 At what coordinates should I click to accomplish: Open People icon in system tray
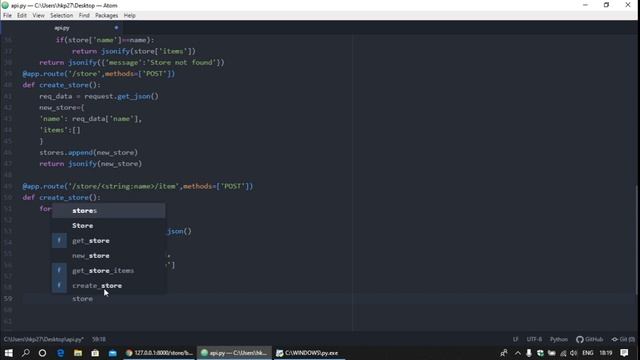(504, 353)
